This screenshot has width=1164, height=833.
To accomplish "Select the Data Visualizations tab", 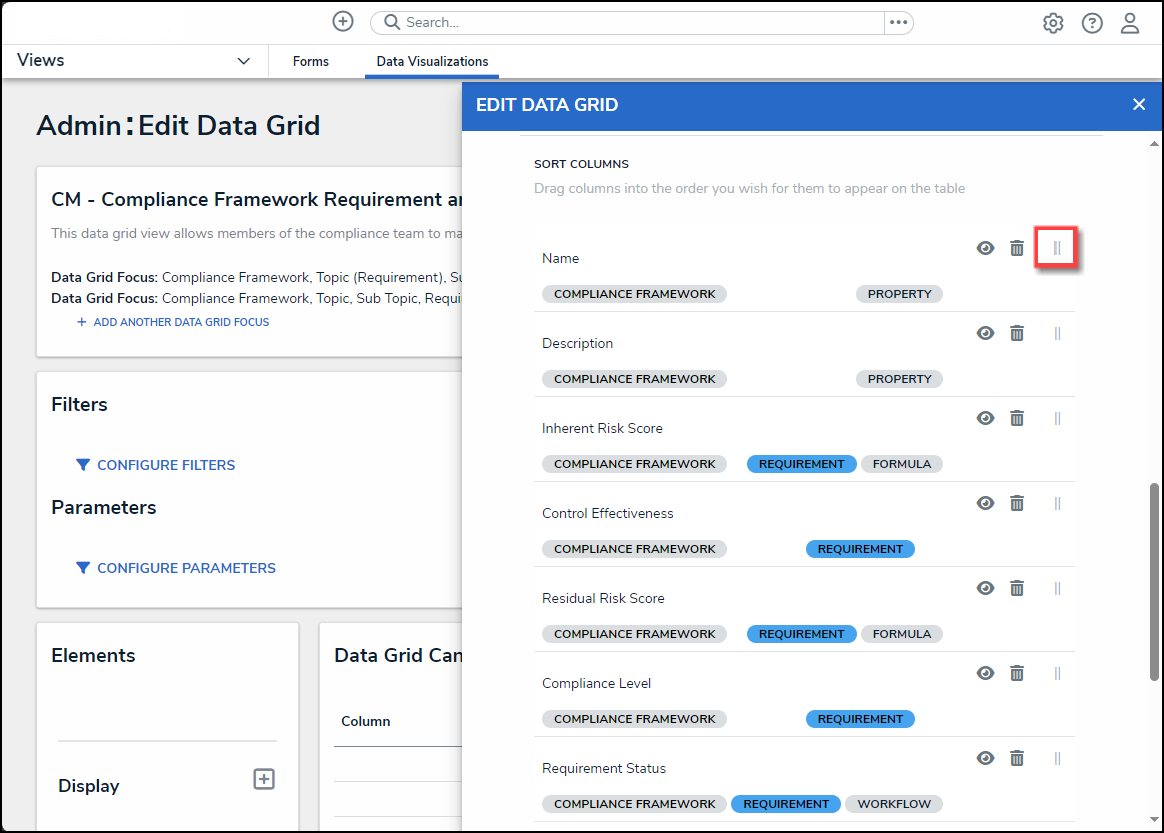I will 432,61.
